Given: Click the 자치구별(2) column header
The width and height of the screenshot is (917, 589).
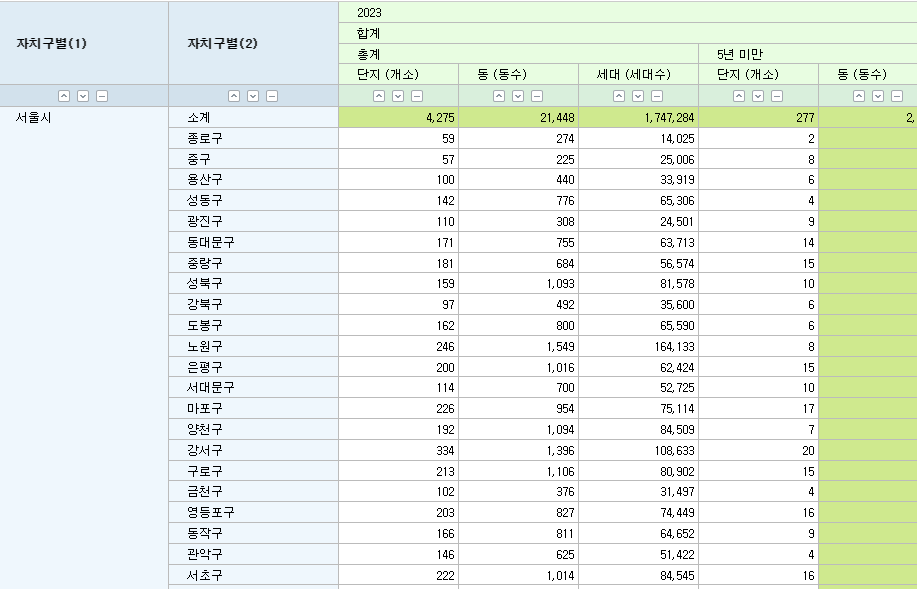Looking at the screenshot, I should [254, 43].
